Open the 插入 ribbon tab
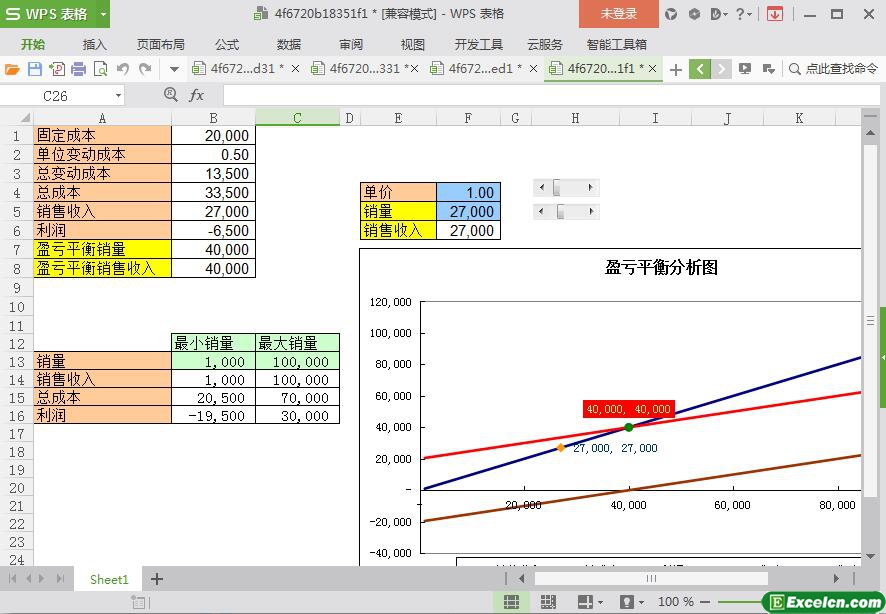The width and height of the screenshot is (886, 614). pos(94,45)
